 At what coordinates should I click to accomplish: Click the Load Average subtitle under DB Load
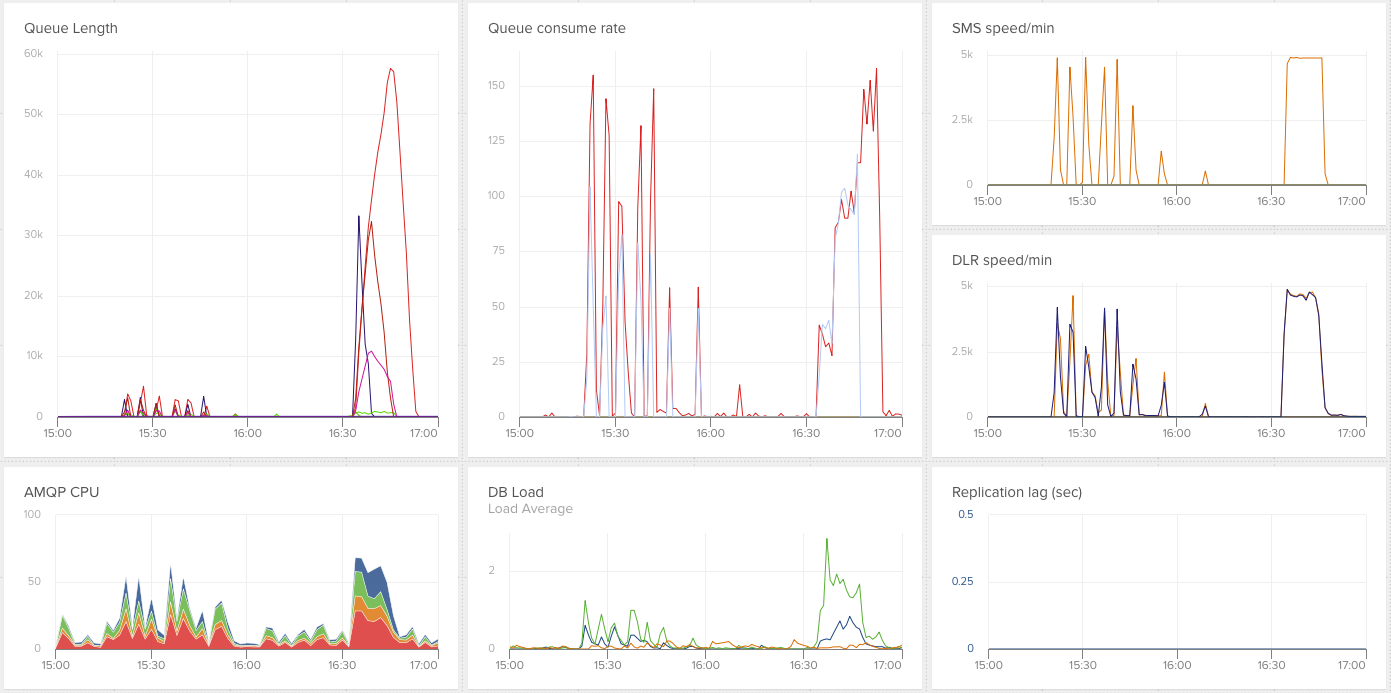(530, 509)
